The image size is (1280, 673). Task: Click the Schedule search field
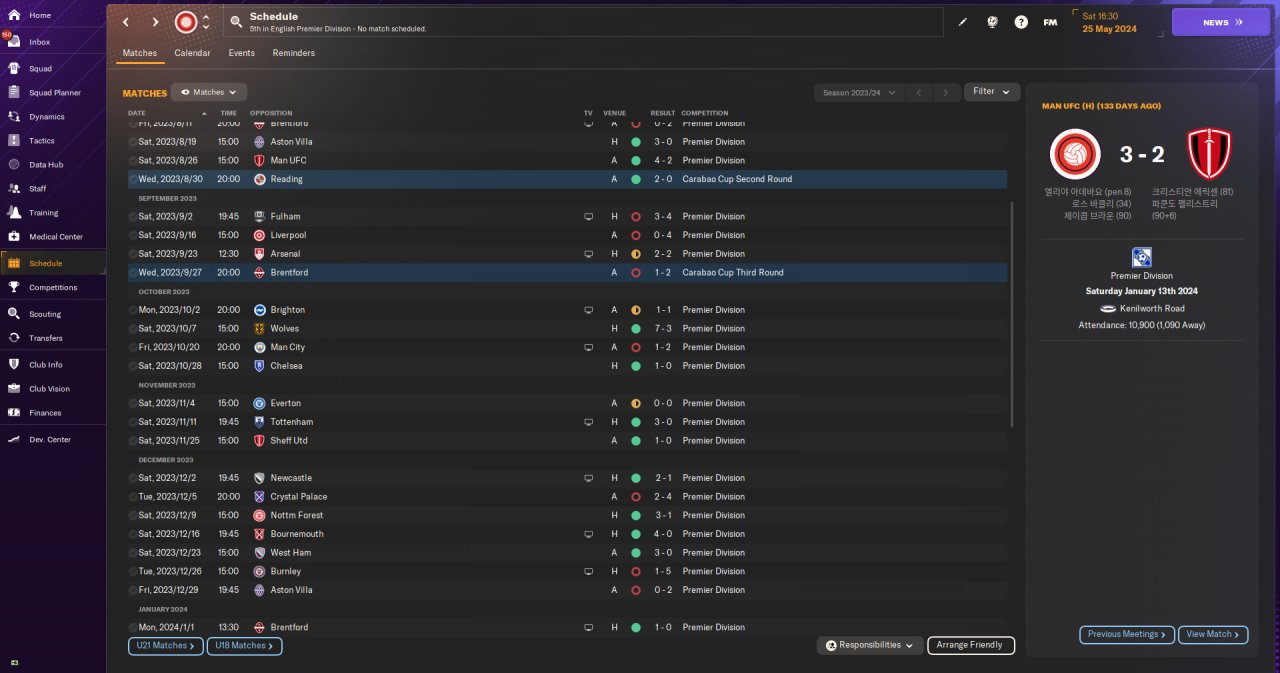click(583, 22)
